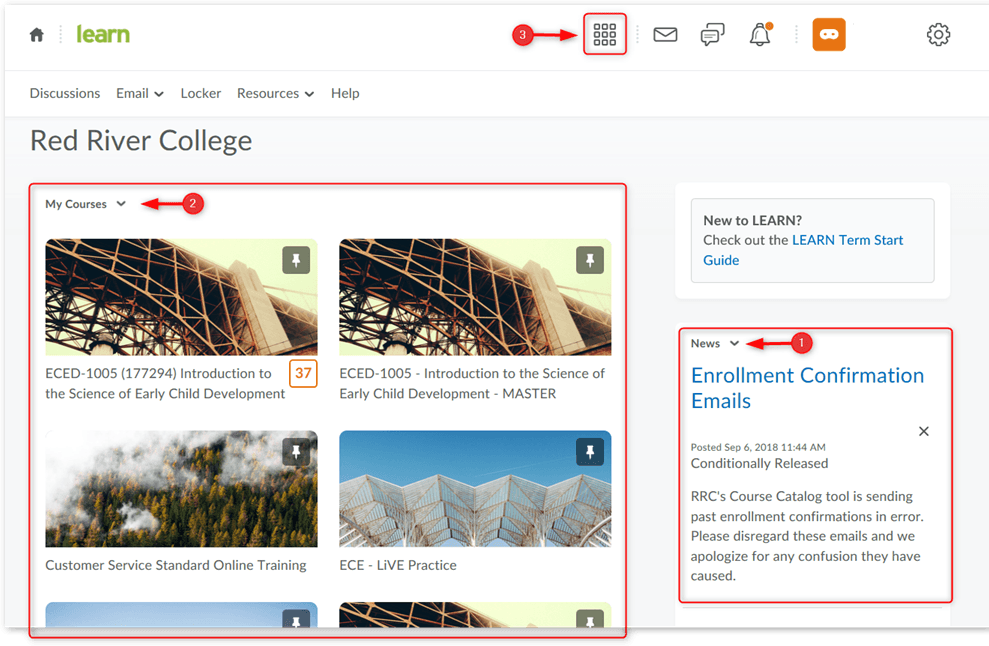Click the home icon
Image resolution: width=989 pixels, height=646 pixels.
37,35
